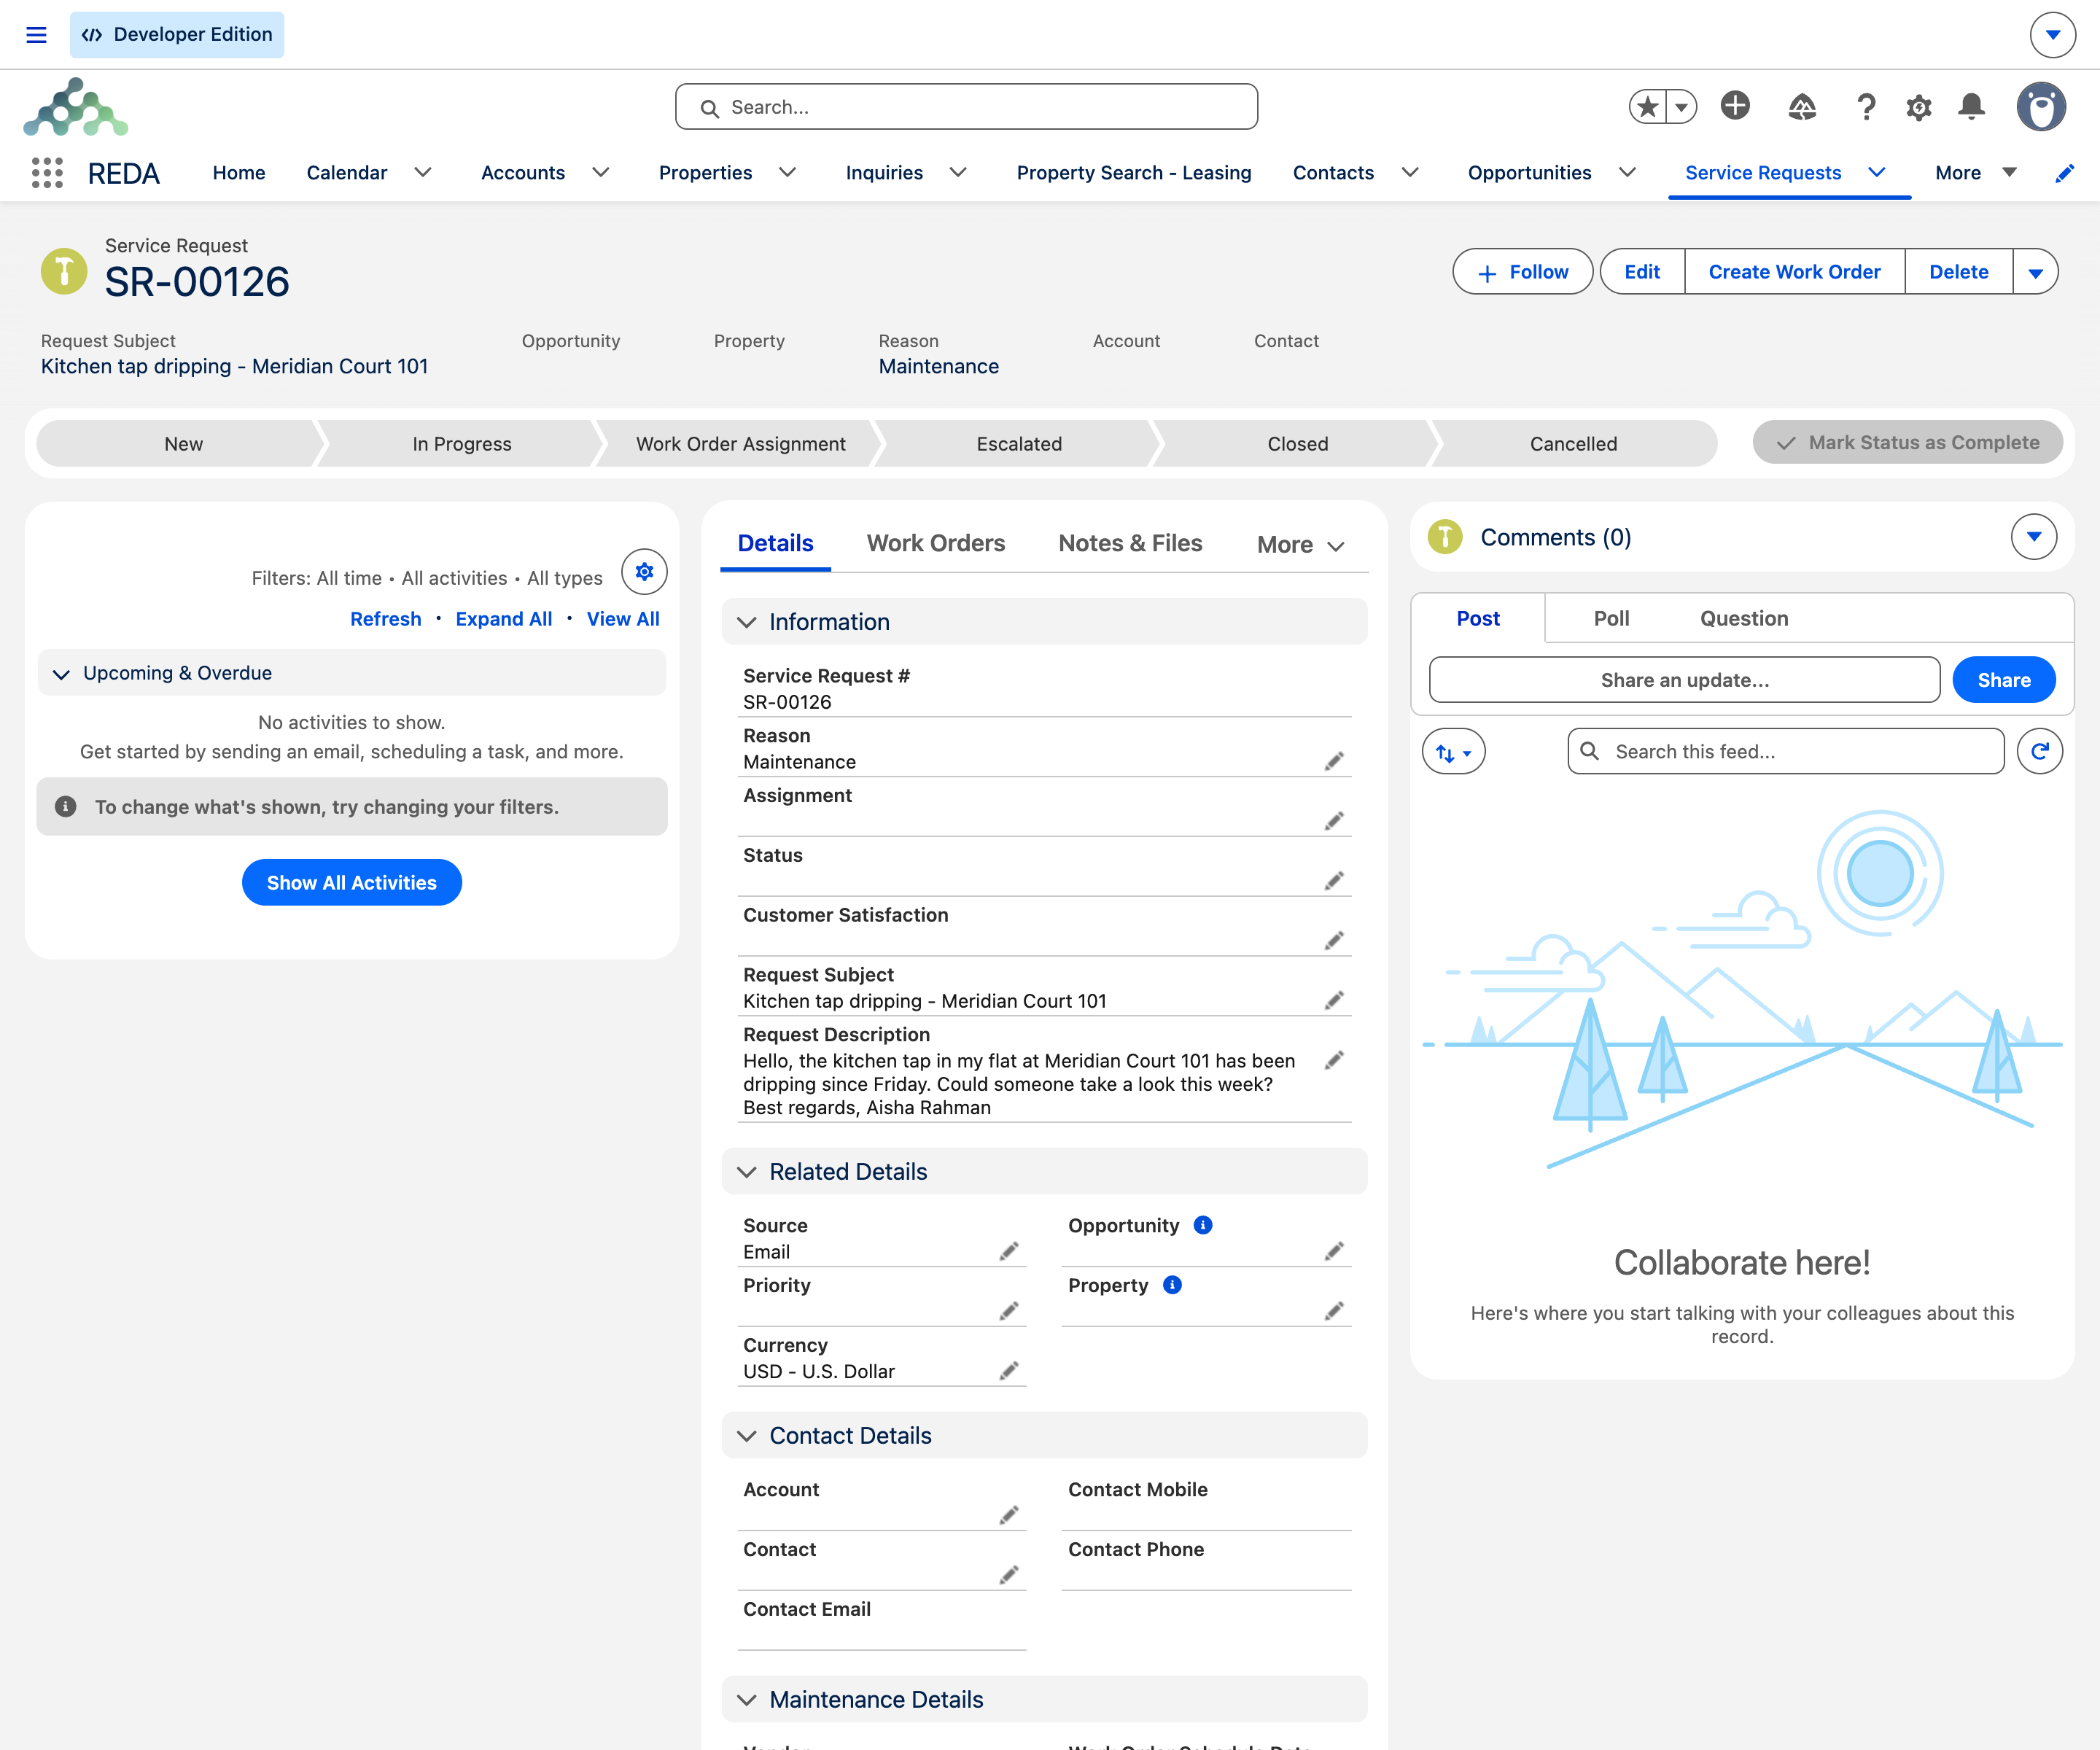The height and width of the screenshot is (1750, 2100).
Task: Edit the Priority field pencil icon
Action: point(1009,1311)
